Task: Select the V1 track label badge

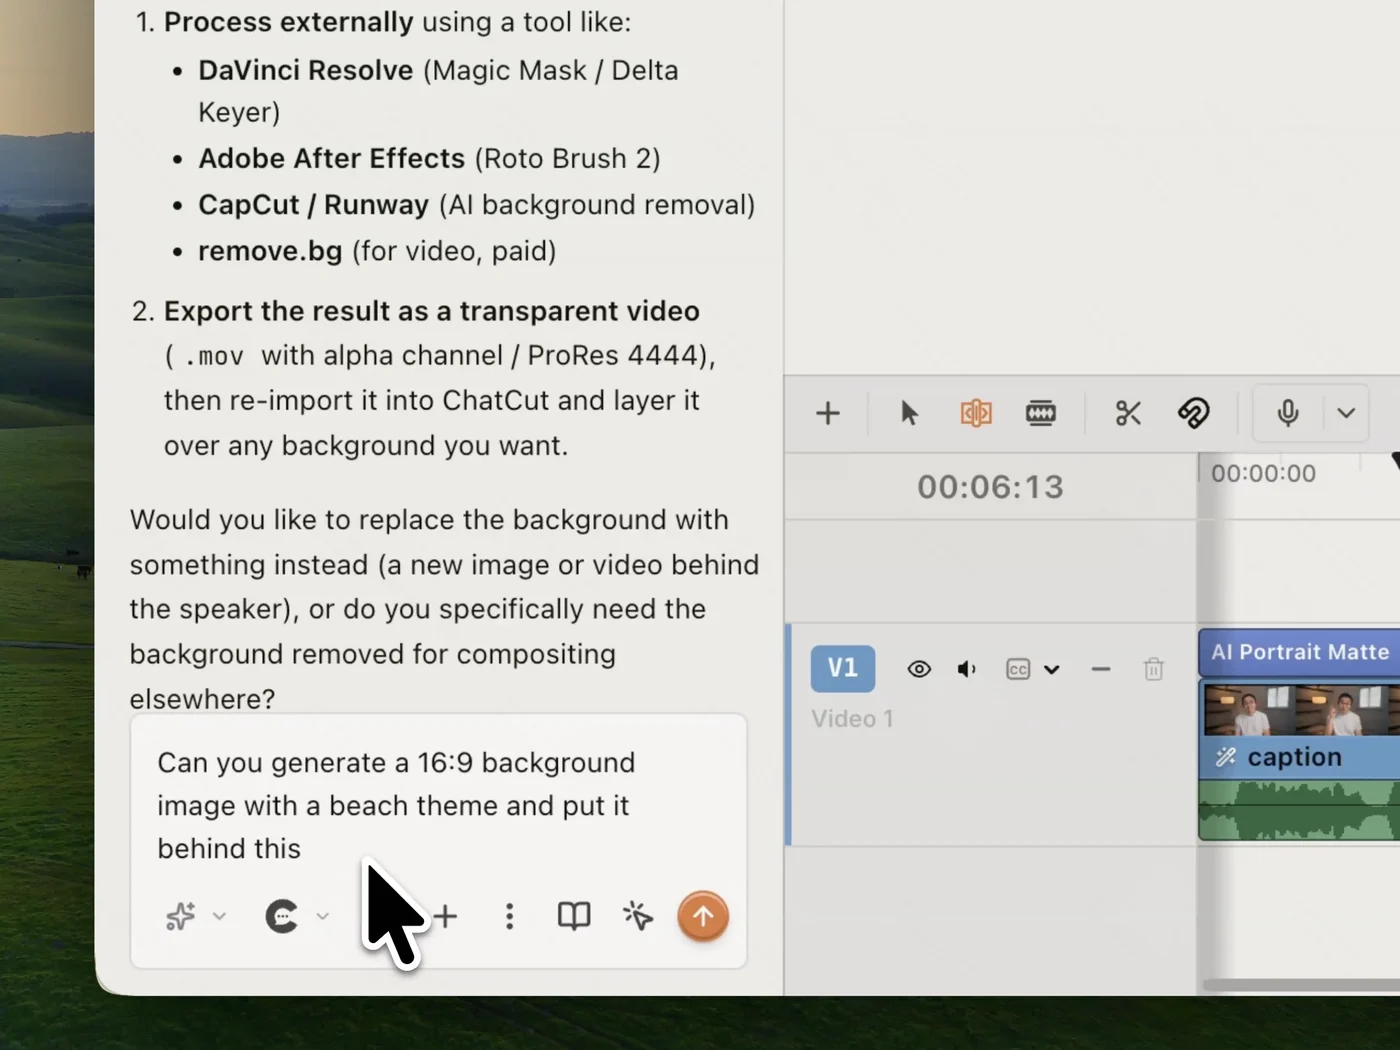Action: [843, 668]
